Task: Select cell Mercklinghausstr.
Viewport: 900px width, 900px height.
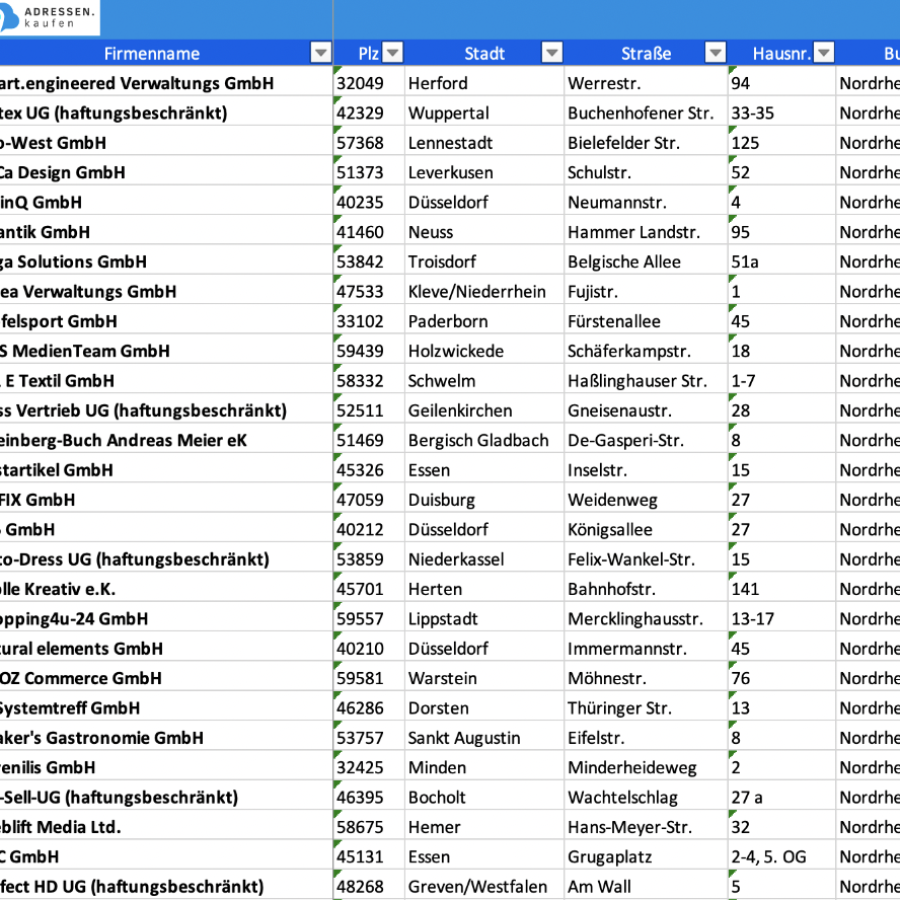Action: point(646,620)
